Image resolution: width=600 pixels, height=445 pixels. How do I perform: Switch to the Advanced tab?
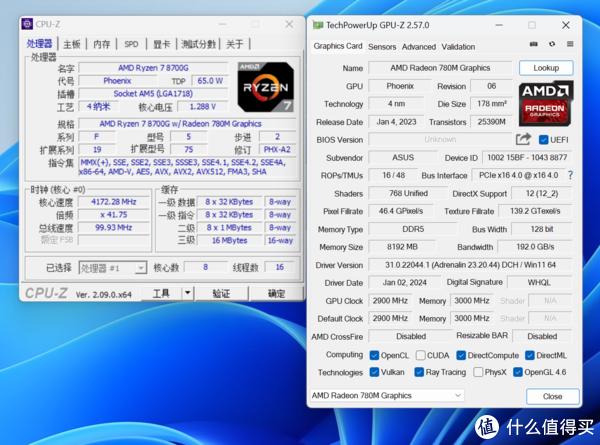[419, 47]
